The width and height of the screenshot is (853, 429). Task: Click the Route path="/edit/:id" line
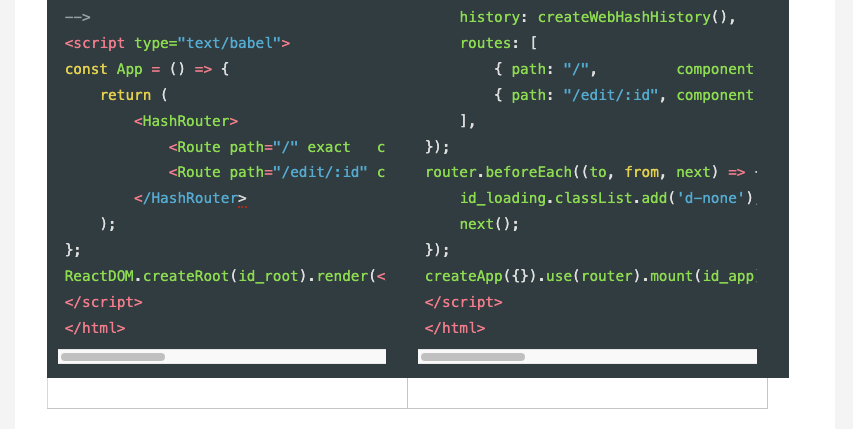276,172
